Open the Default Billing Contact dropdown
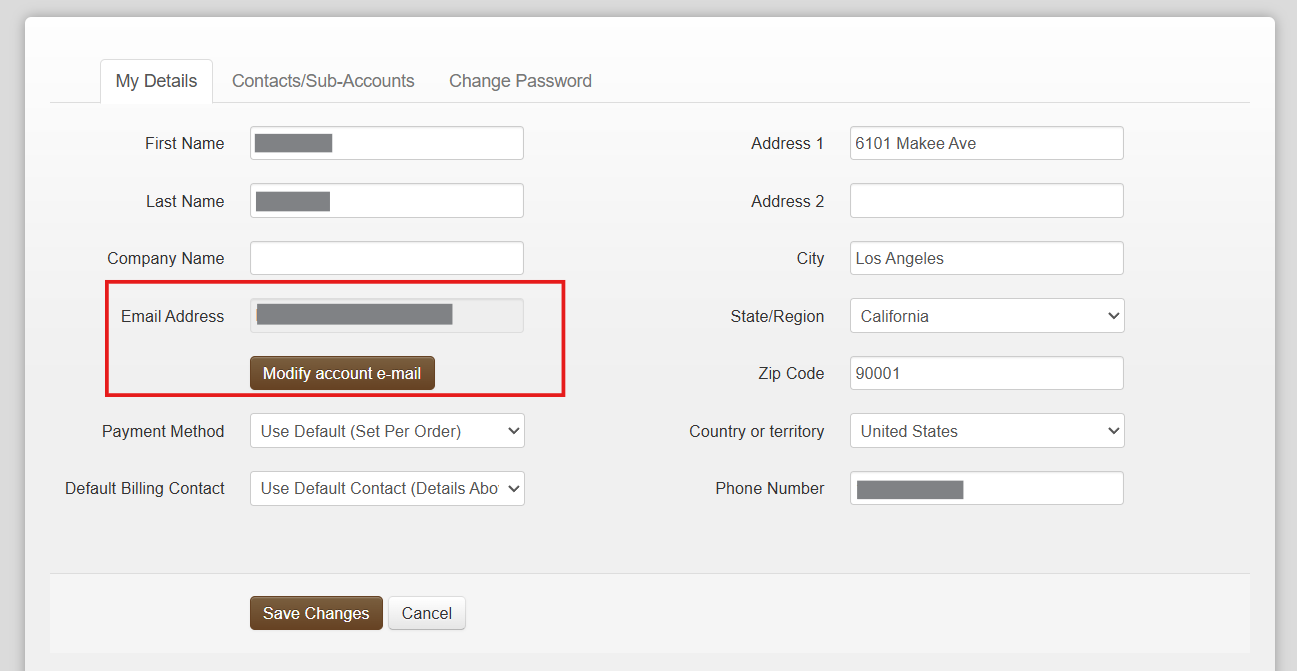The width and height of the screenshot is (1297, 671). [387, 489]
